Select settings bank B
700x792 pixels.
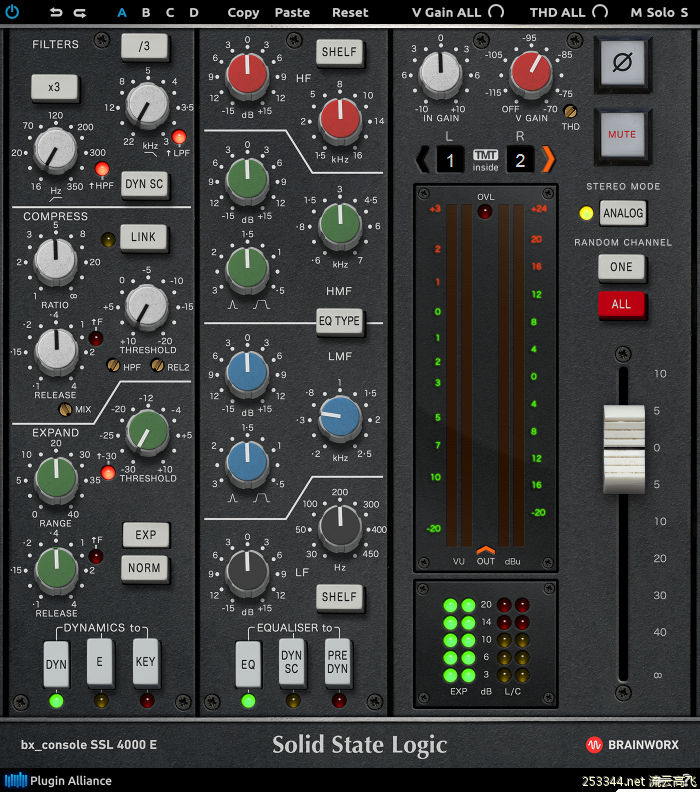[146, 13]
